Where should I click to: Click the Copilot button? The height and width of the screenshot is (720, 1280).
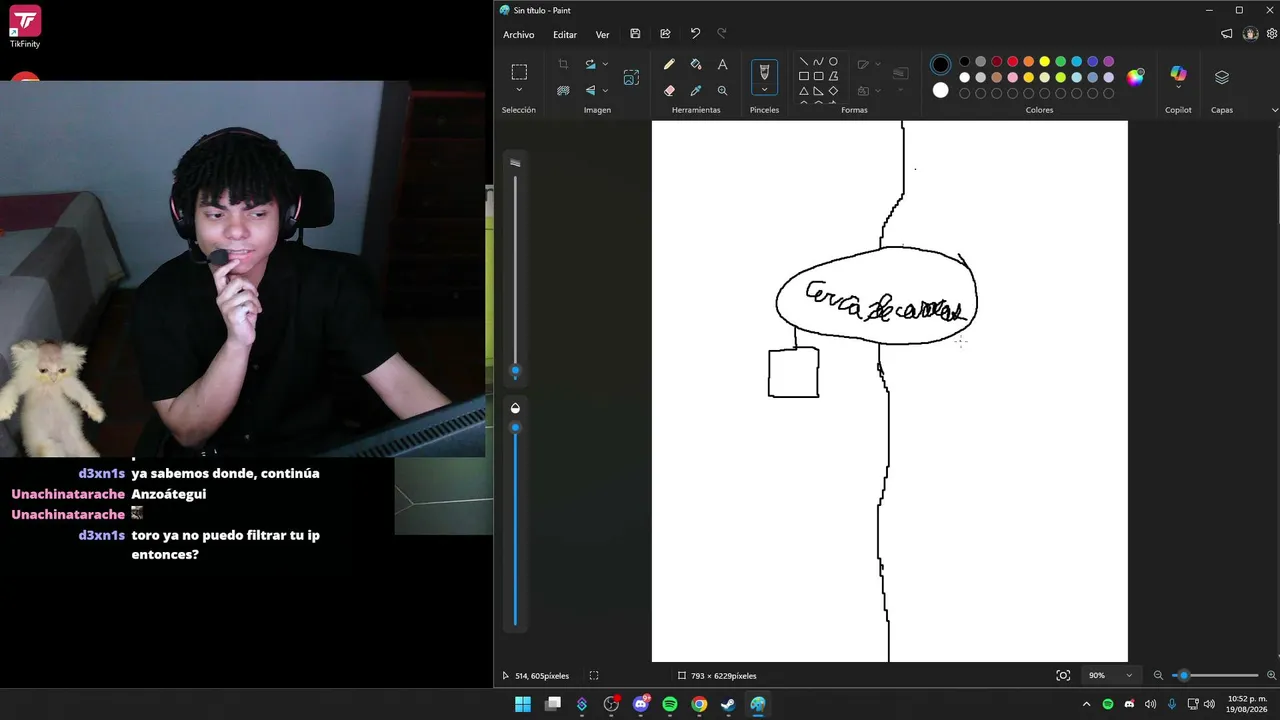[x=1178, y=74]
